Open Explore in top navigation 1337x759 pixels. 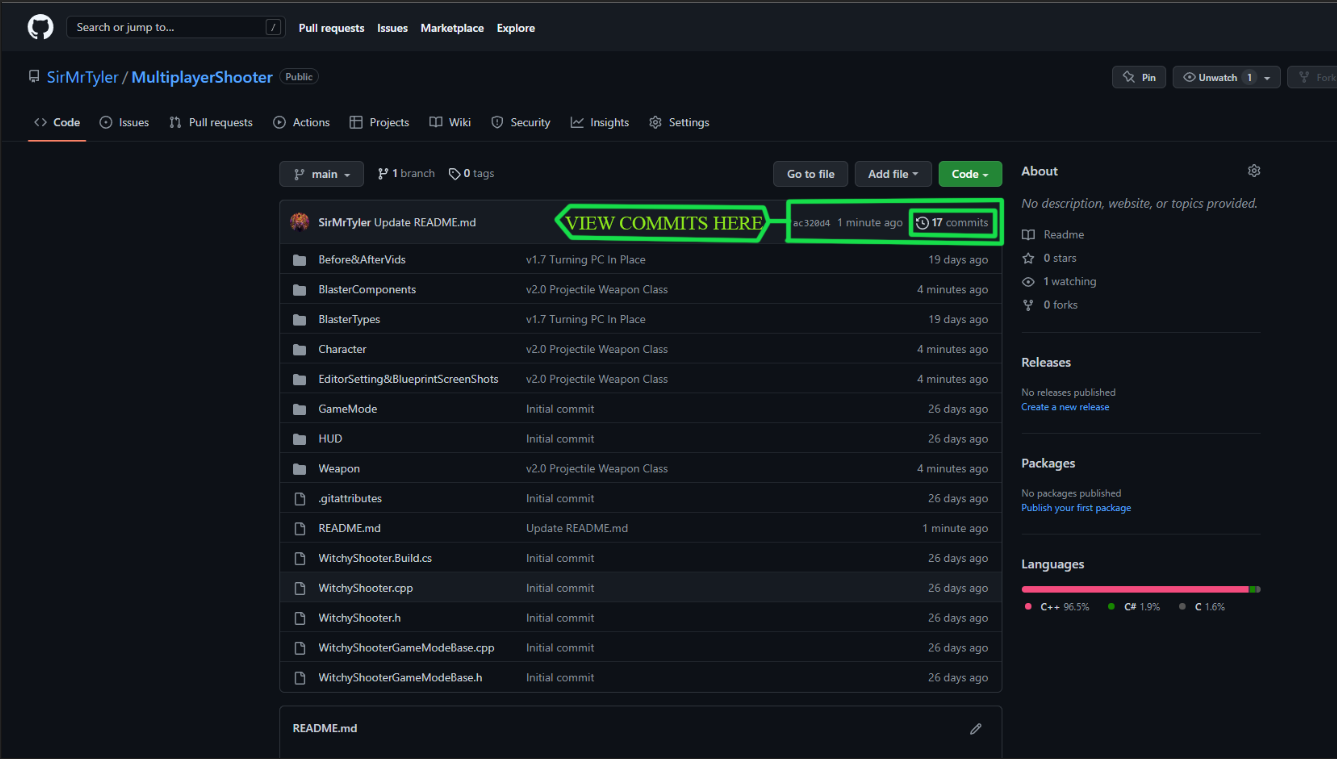pos(516,28)
